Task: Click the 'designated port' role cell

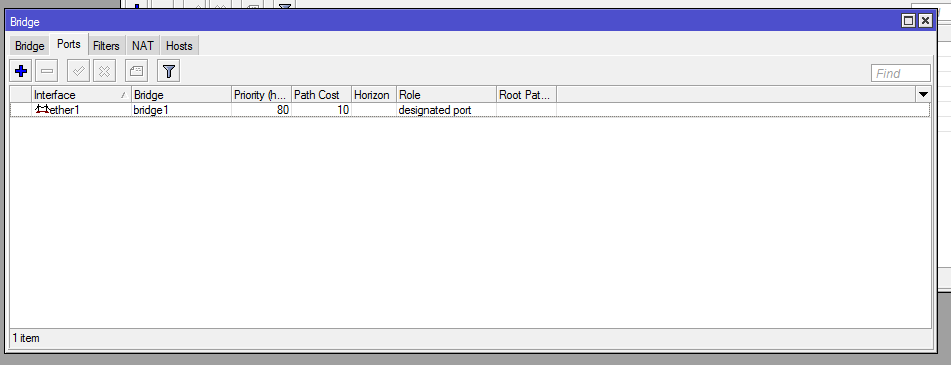Action: 446,110
